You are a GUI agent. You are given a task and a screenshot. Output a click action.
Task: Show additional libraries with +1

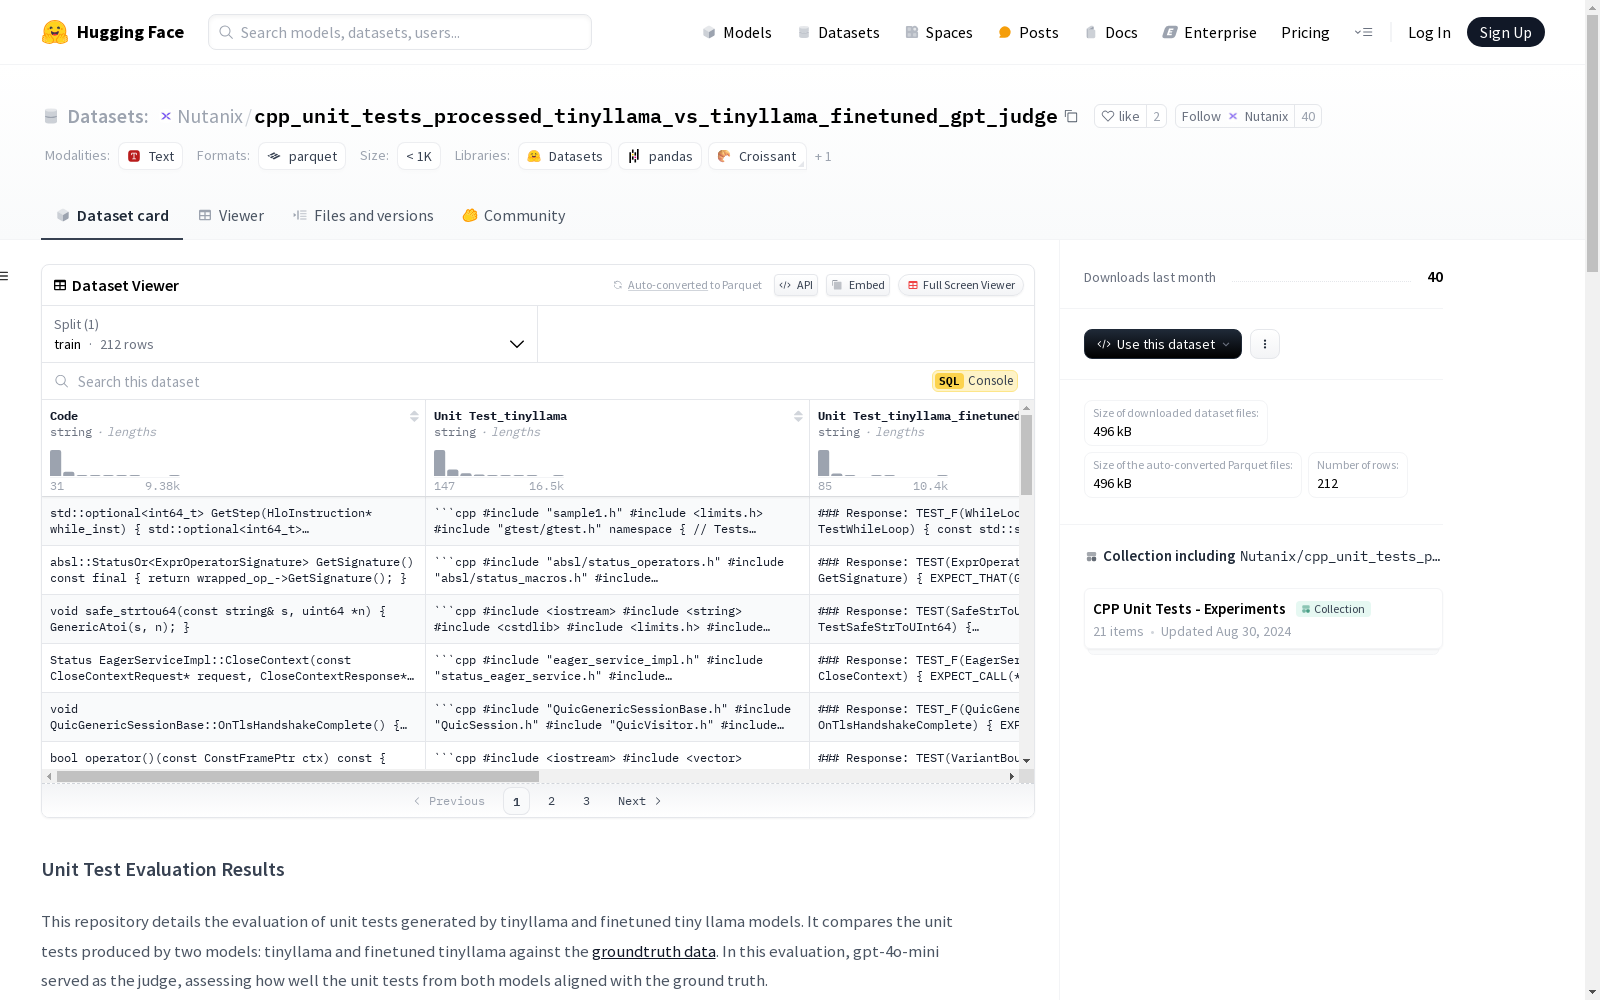tap(823, 156)
